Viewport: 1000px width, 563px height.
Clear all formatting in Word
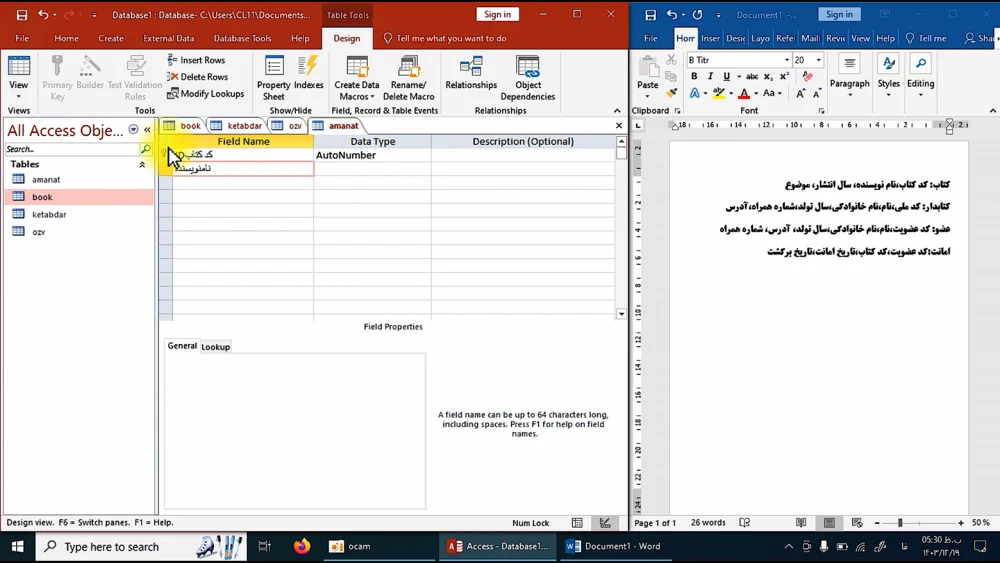[x=807, y=77]
